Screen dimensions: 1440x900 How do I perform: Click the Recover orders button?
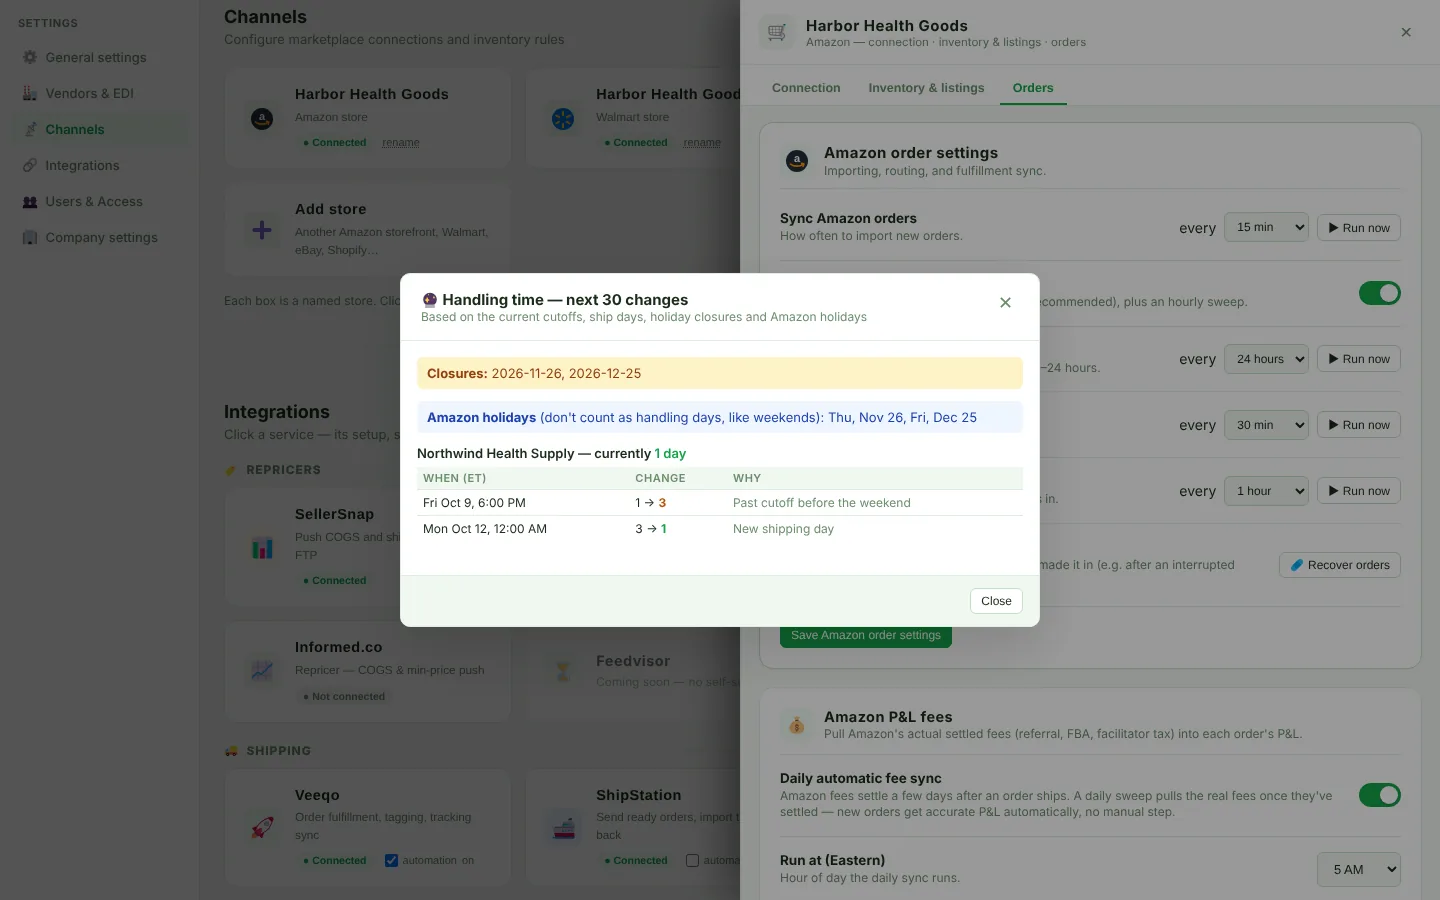coord(1340,565)
